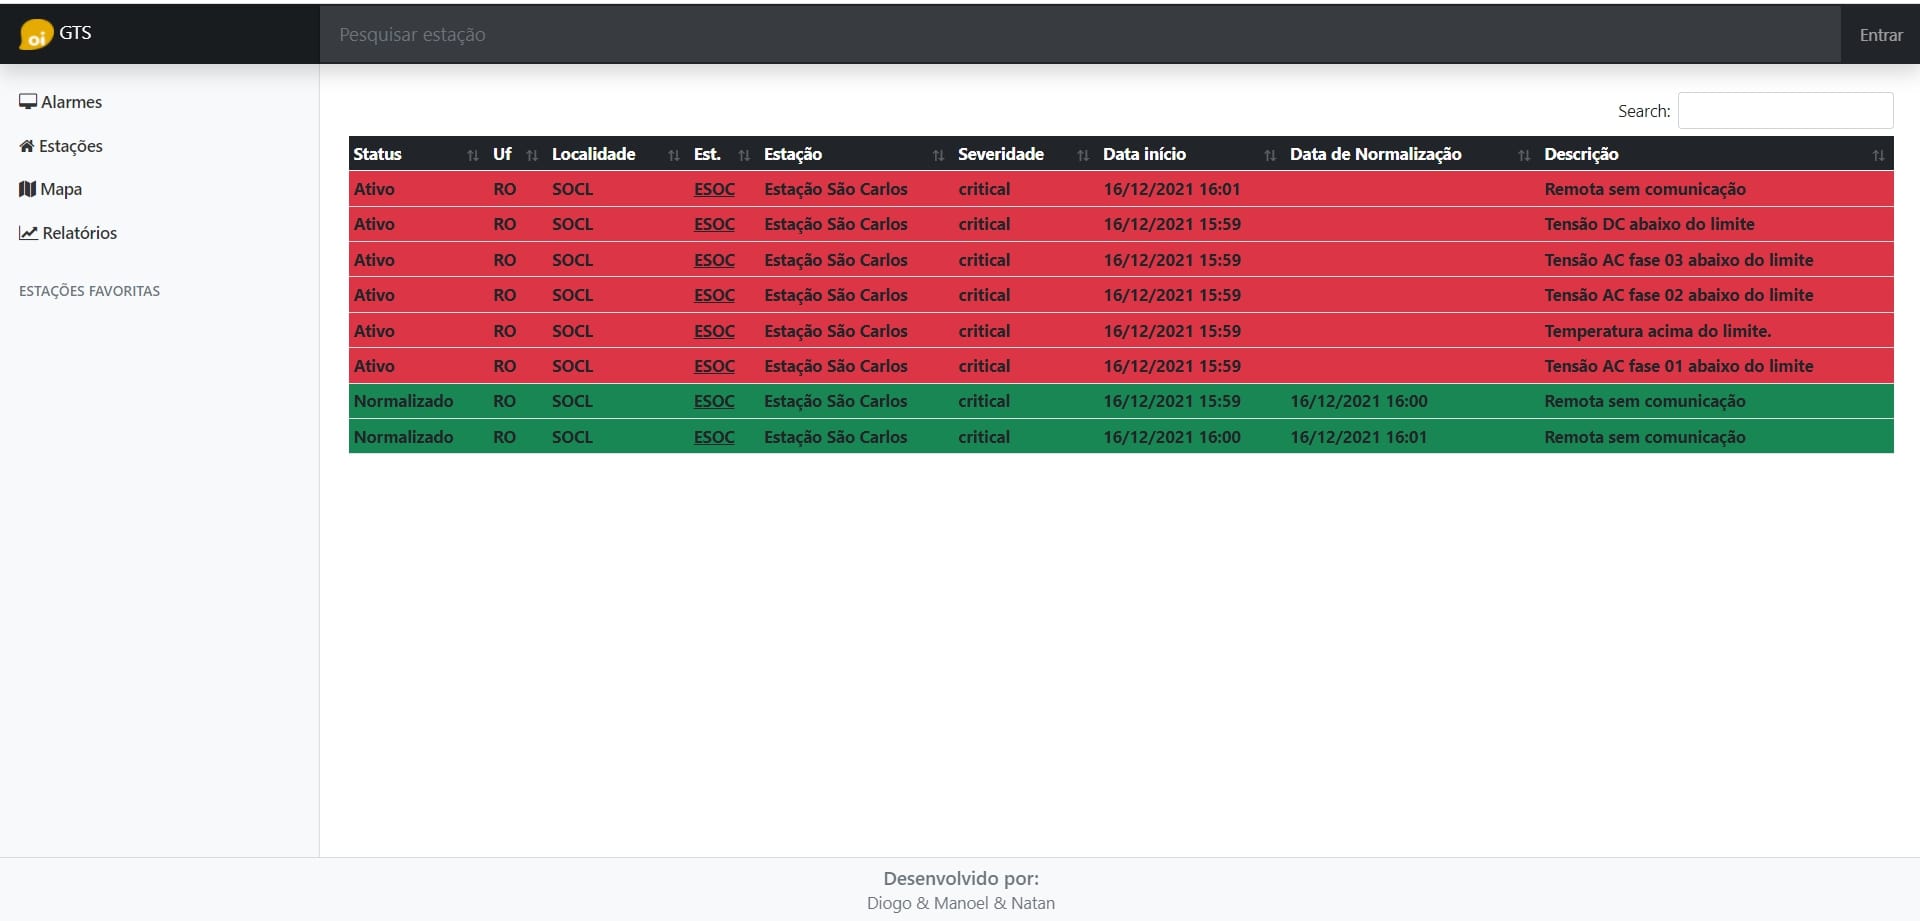The width and height of the screenshot is (1920, 921).
Task: Focus the Pesquisar estação search field
Action: [1080, 35]
